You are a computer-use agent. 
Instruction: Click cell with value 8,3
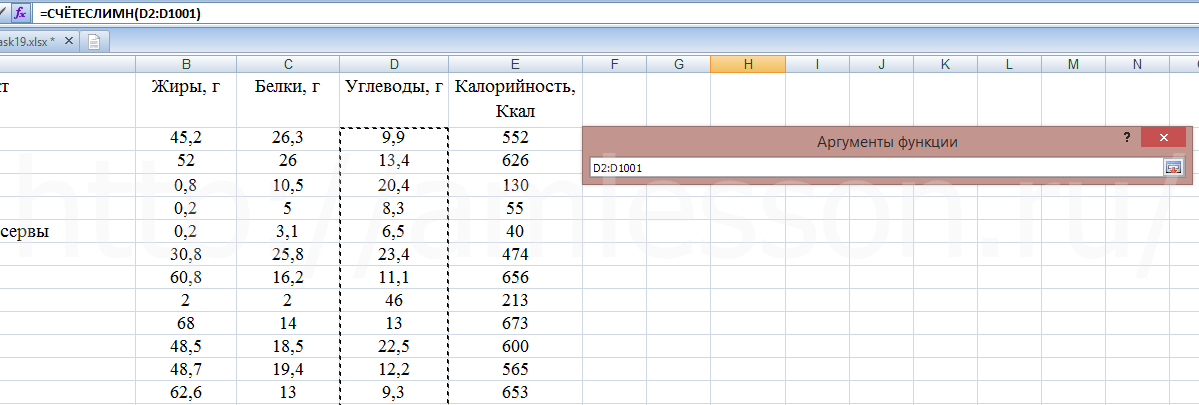[x=394, y=208]
